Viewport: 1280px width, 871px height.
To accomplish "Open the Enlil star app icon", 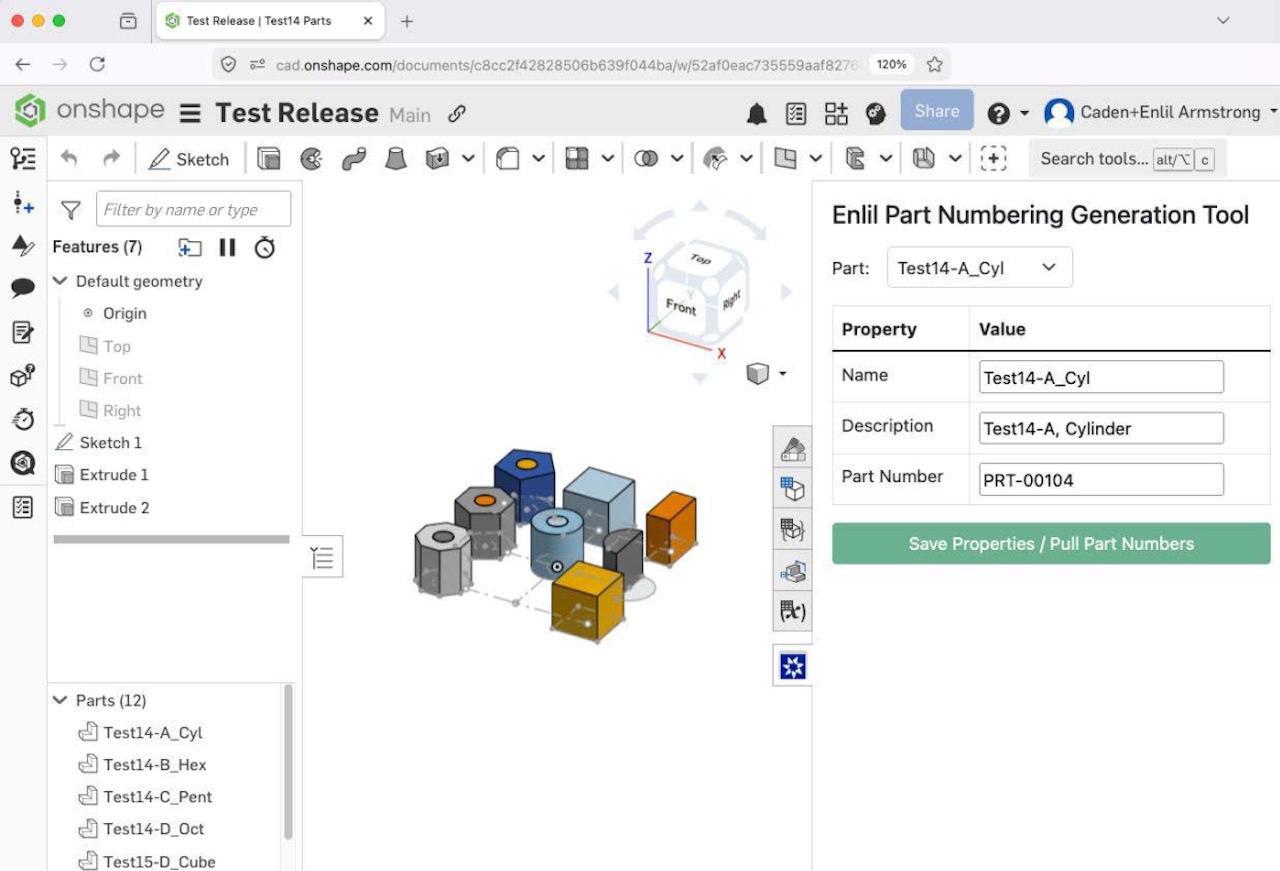I will [793, 666].
